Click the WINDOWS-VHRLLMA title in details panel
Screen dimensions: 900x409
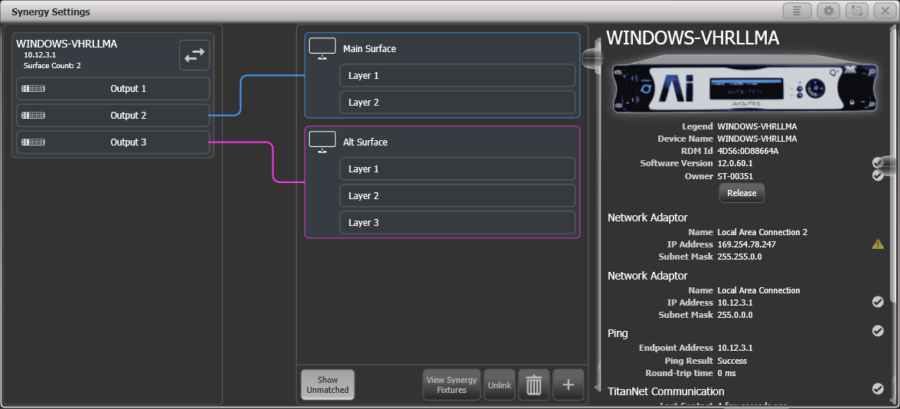coord(693,38)
